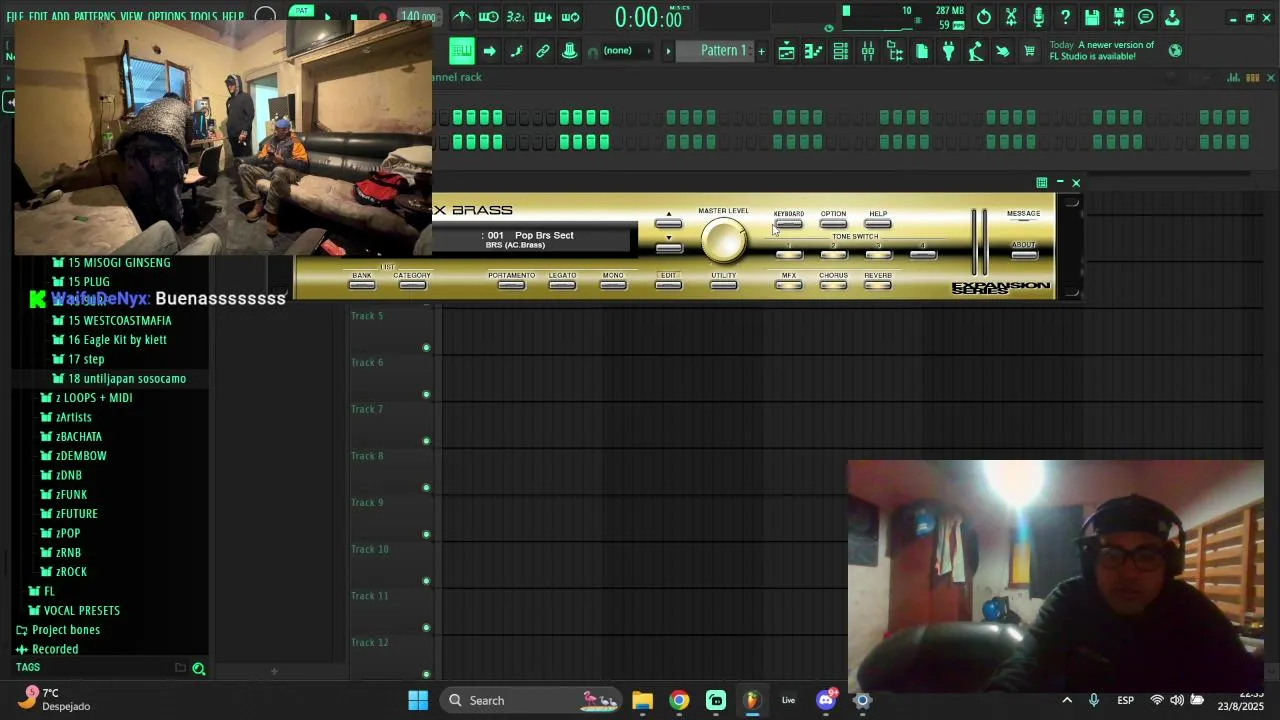
Task: Click the stamp tool icon
Action: 570,51
